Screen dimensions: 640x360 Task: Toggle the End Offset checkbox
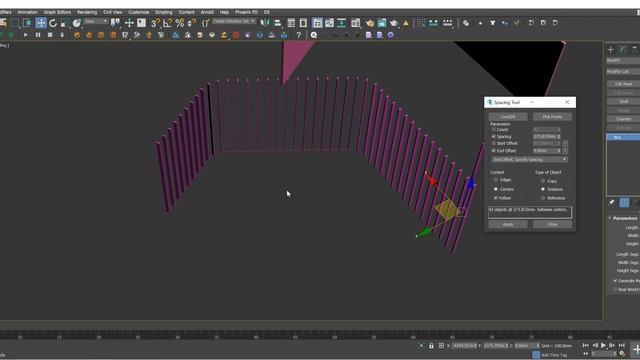click(493, 151)
